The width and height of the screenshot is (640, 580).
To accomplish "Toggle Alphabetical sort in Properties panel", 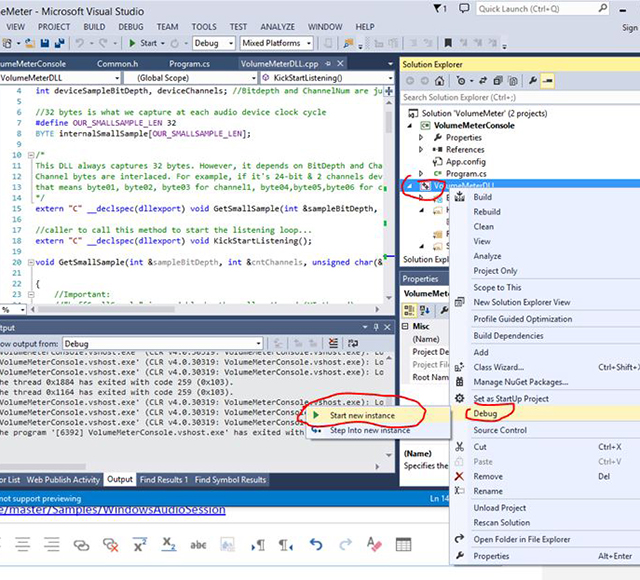I will (424, 311).
